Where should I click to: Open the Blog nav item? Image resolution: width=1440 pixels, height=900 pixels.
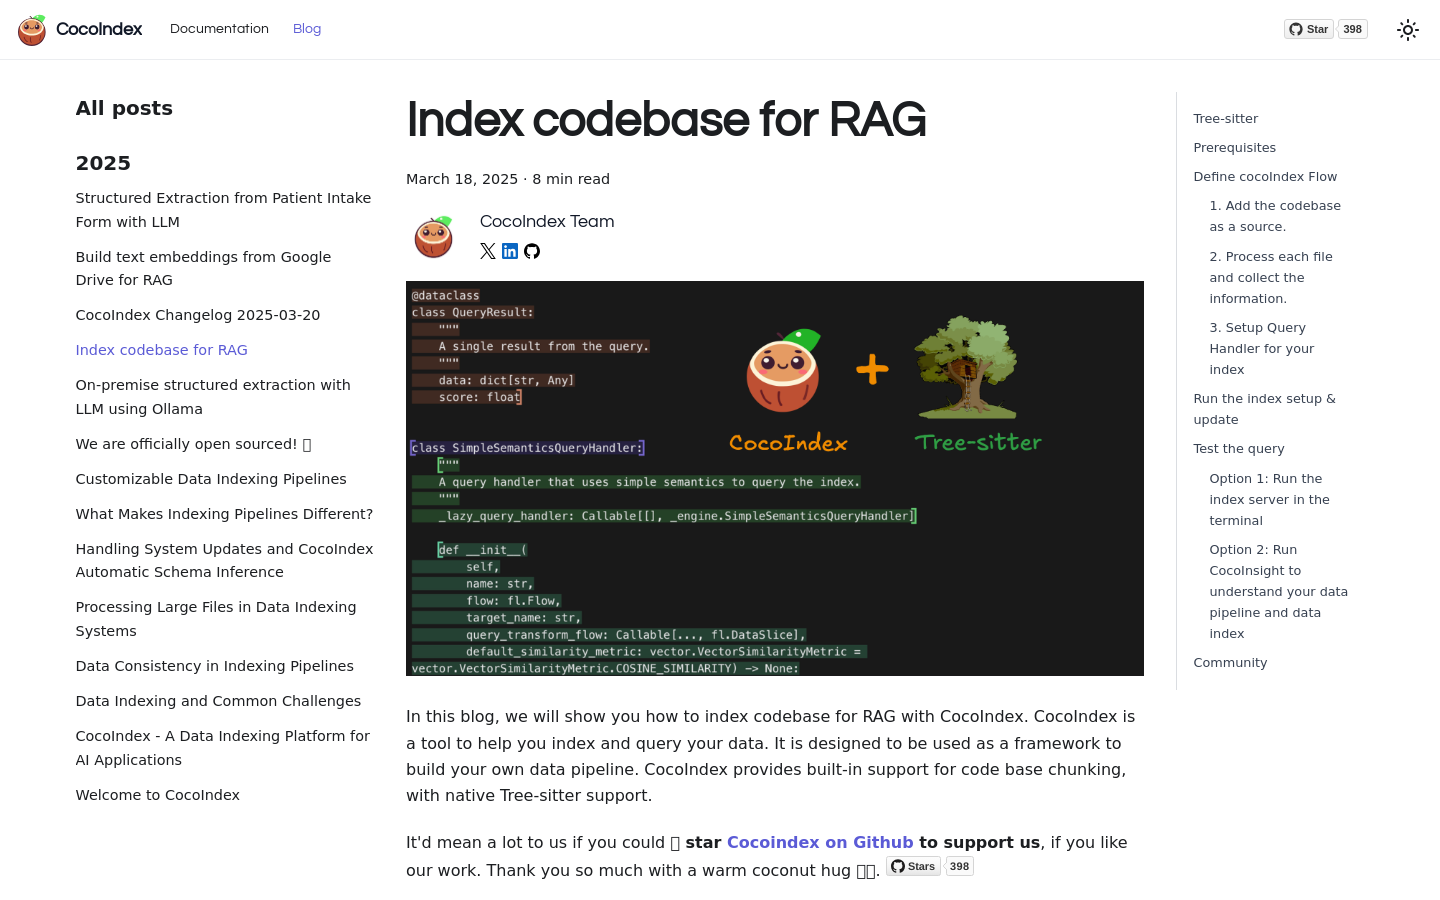coord(307,29)
